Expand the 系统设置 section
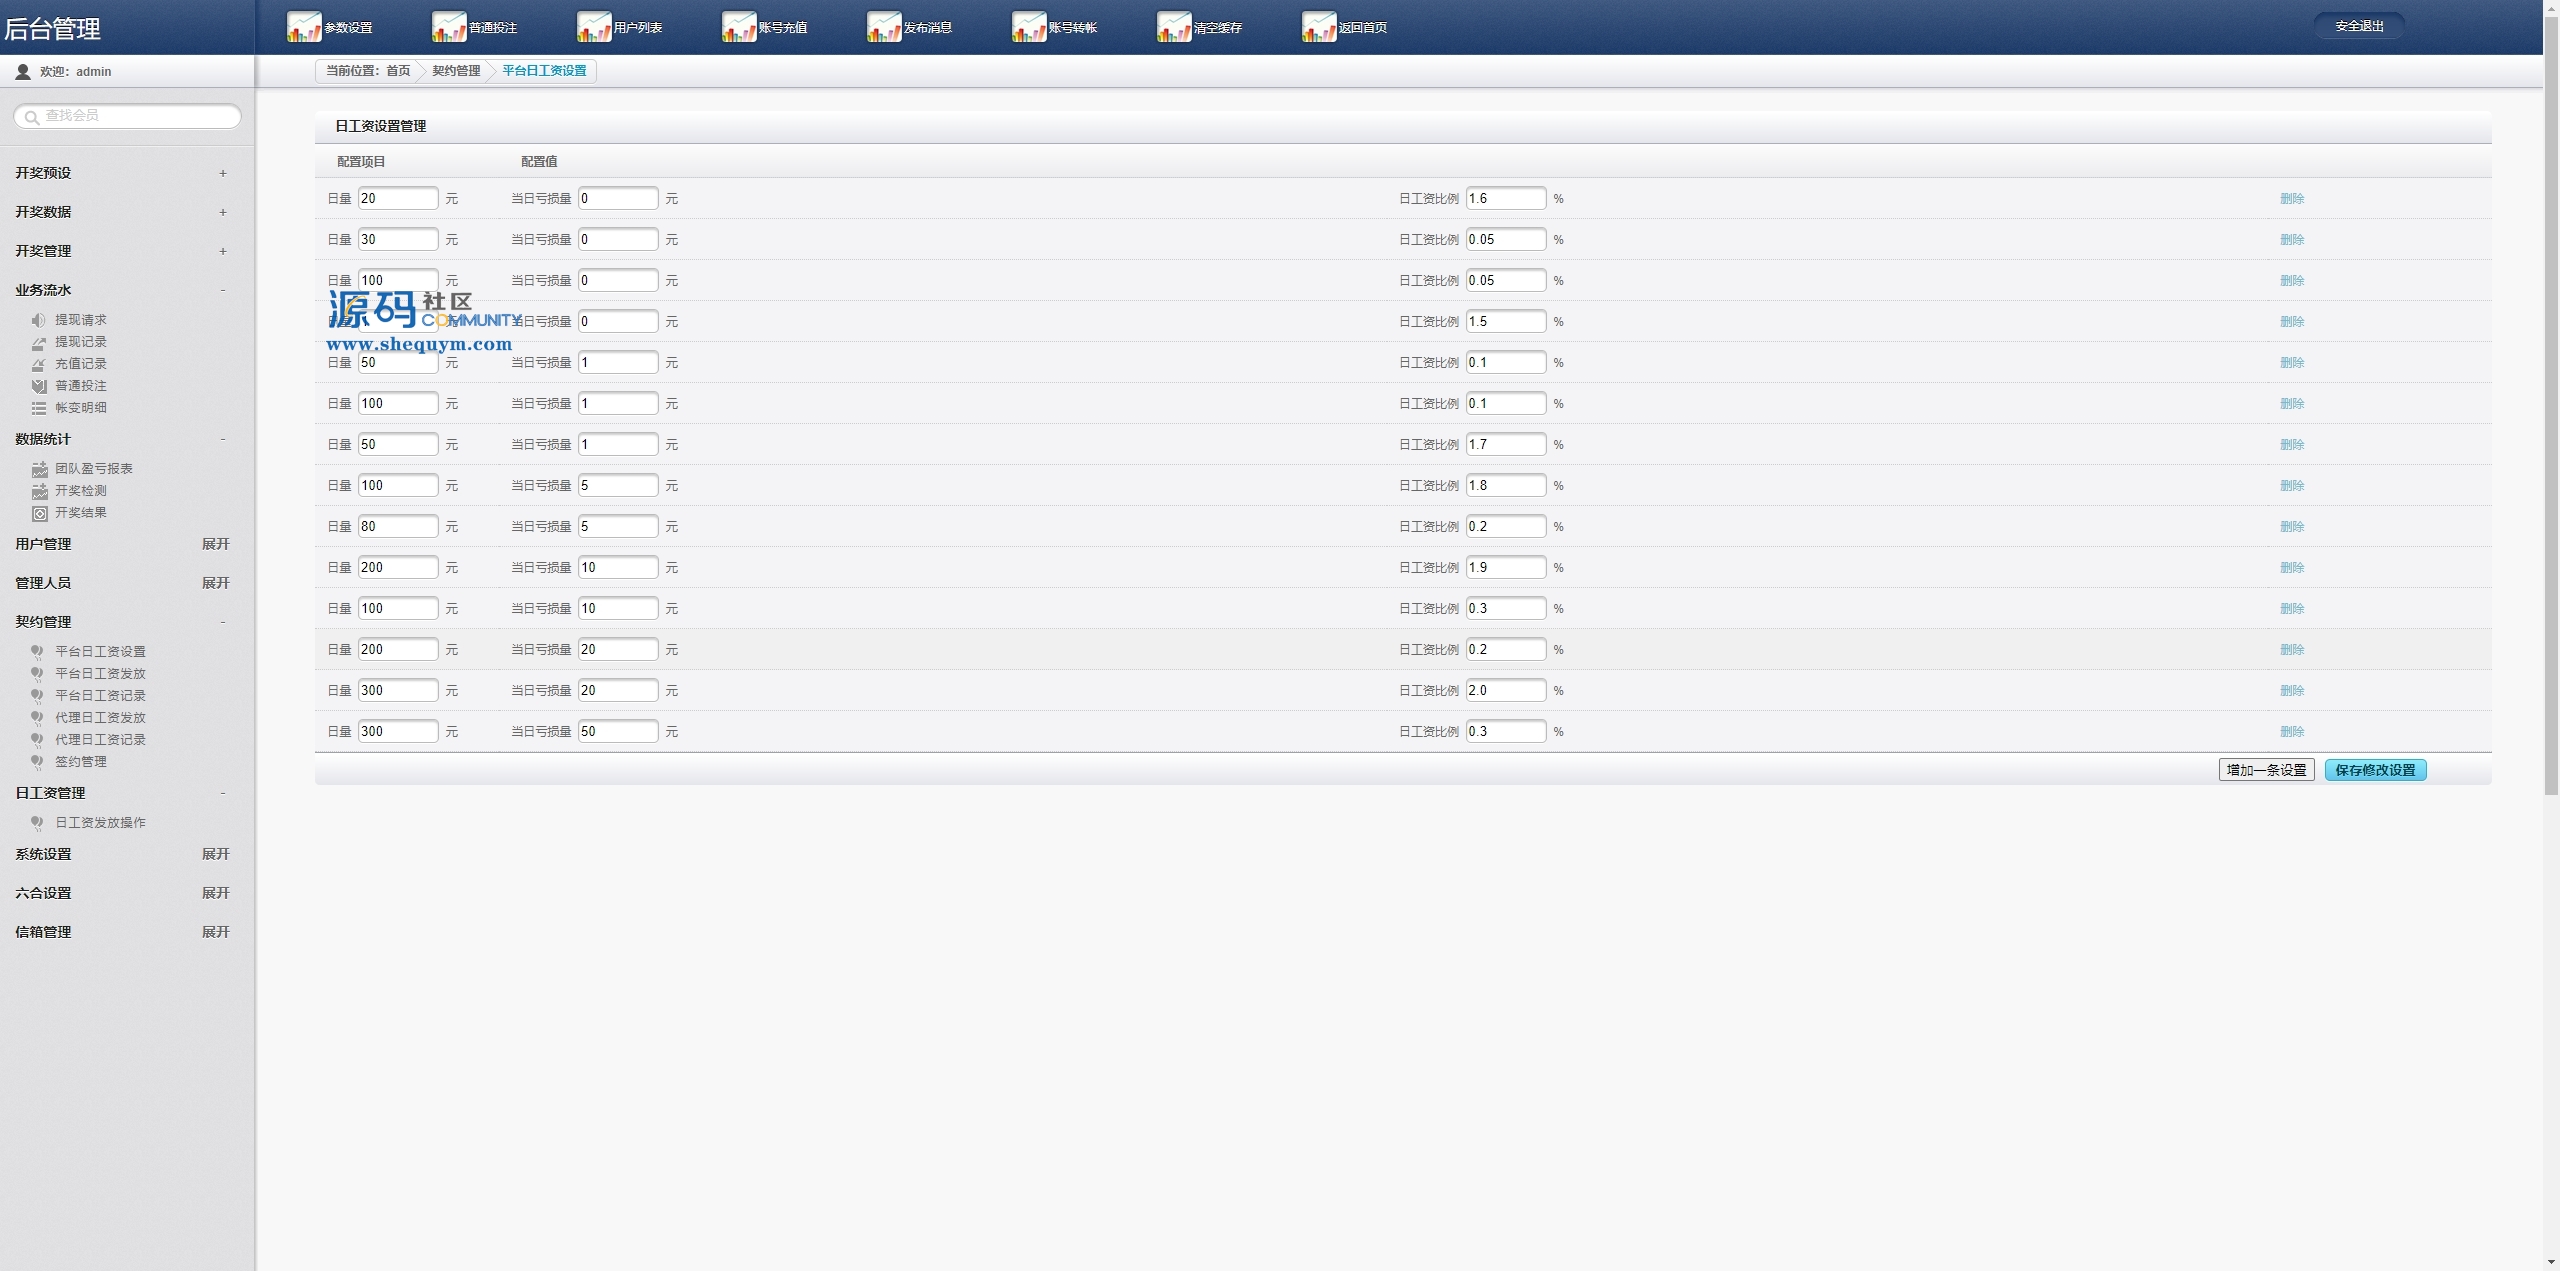 click(215, 854)
